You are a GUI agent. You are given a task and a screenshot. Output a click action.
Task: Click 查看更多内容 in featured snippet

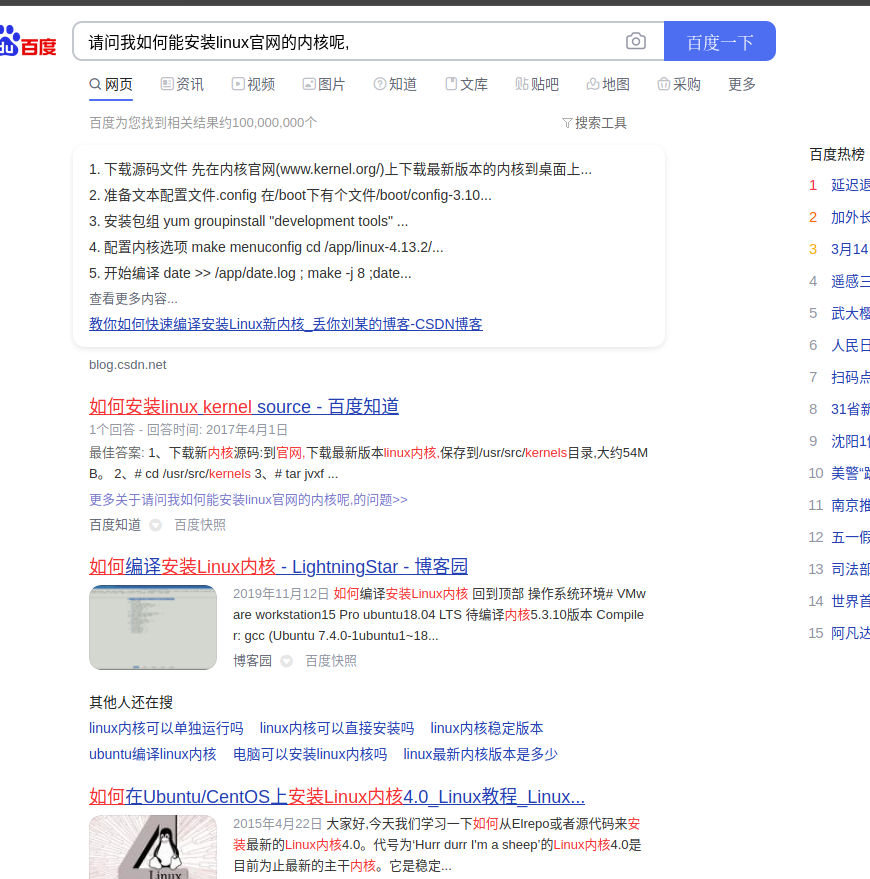point(133,299)
